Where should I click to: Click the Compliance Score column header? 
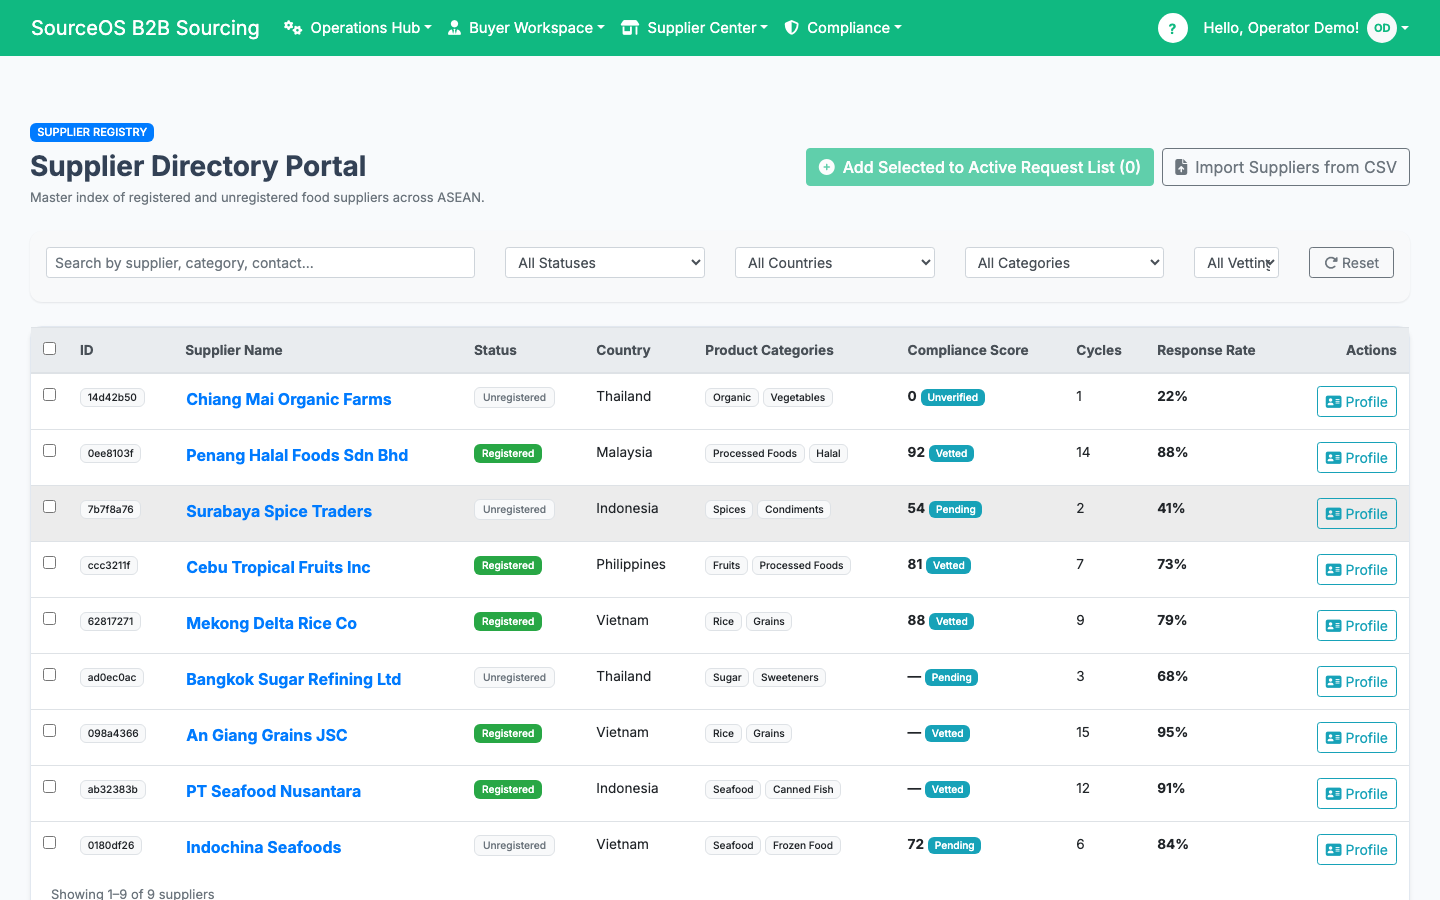click(x=968, y=350)
